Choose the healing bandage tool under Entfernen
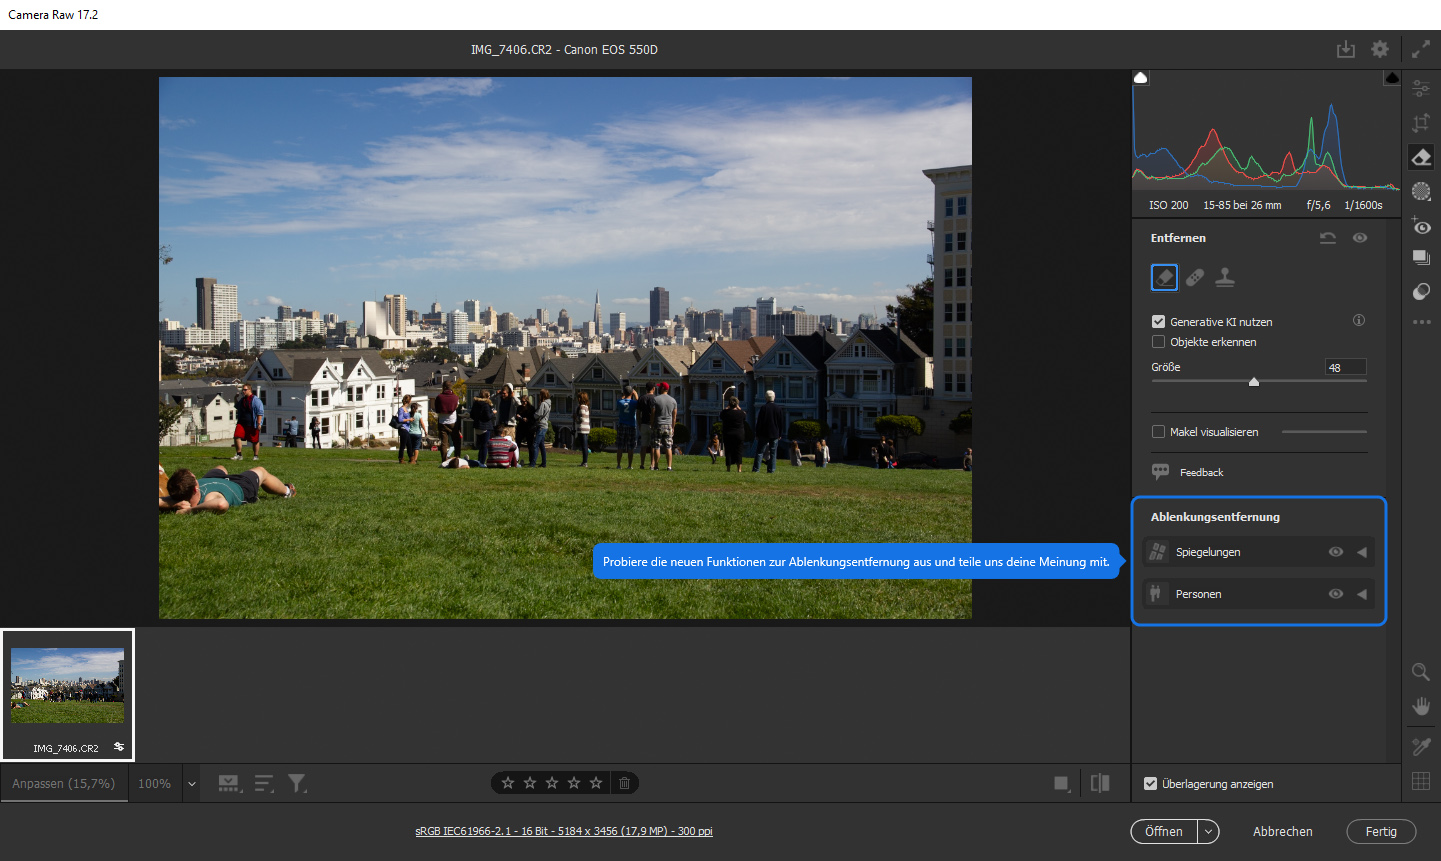This screenshot has height=861, width=1441. pyautogui.click(x=1195, y=278)
